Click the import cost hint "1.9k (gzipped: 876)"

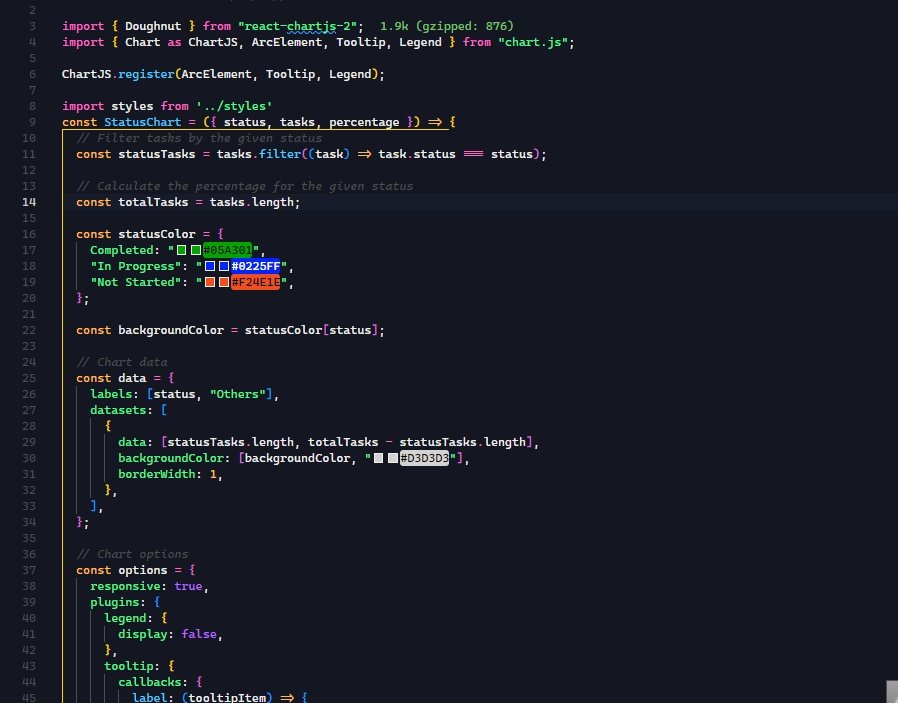[x=447, y=26]
